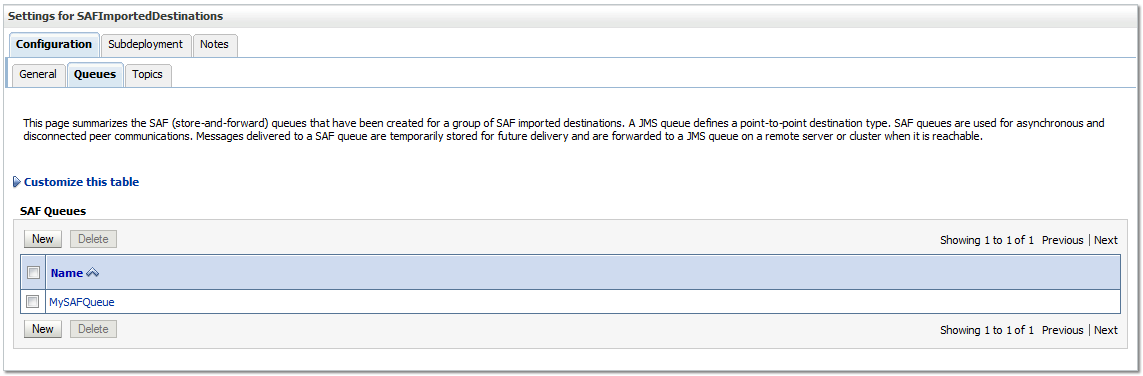Go to Next page, bottom pager

[1106, 330]
